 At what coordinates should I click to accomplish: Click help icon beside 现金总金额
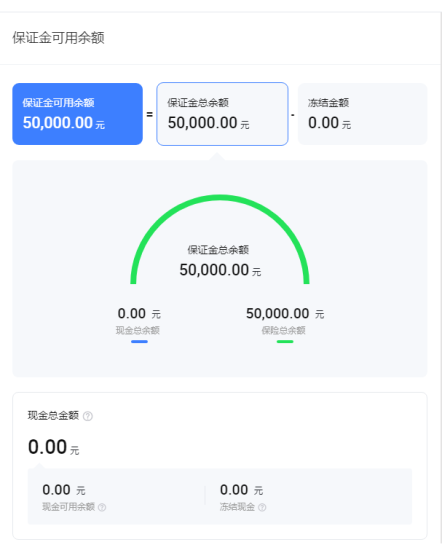88,416
